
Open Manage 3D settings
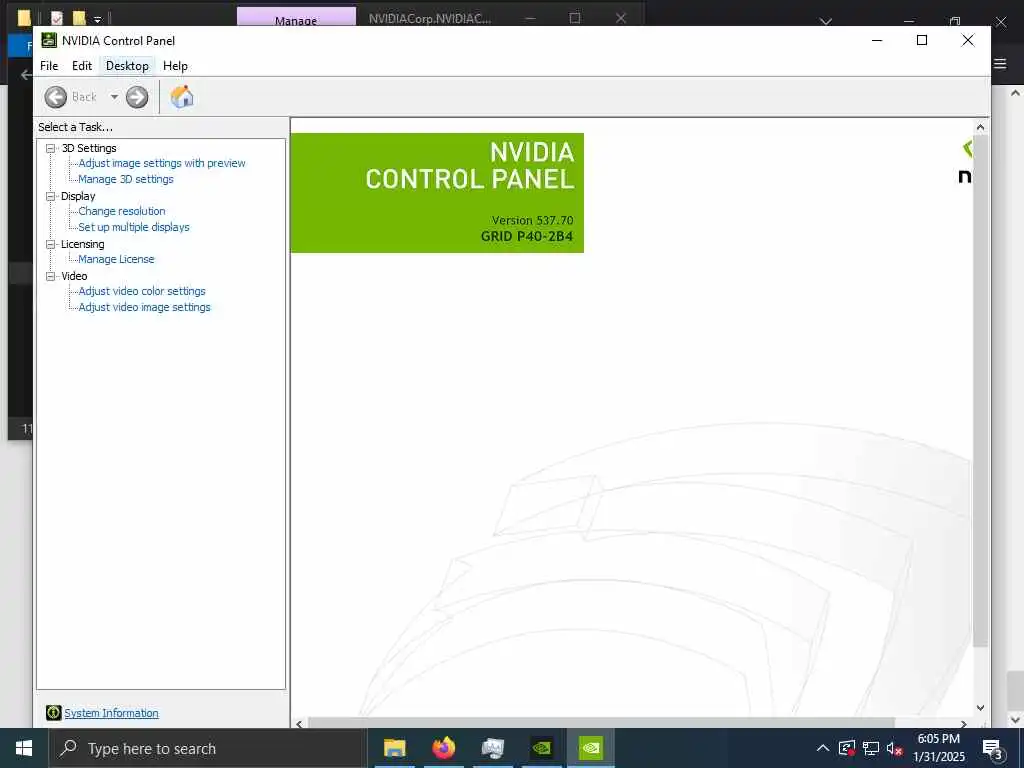click(126, 179)
